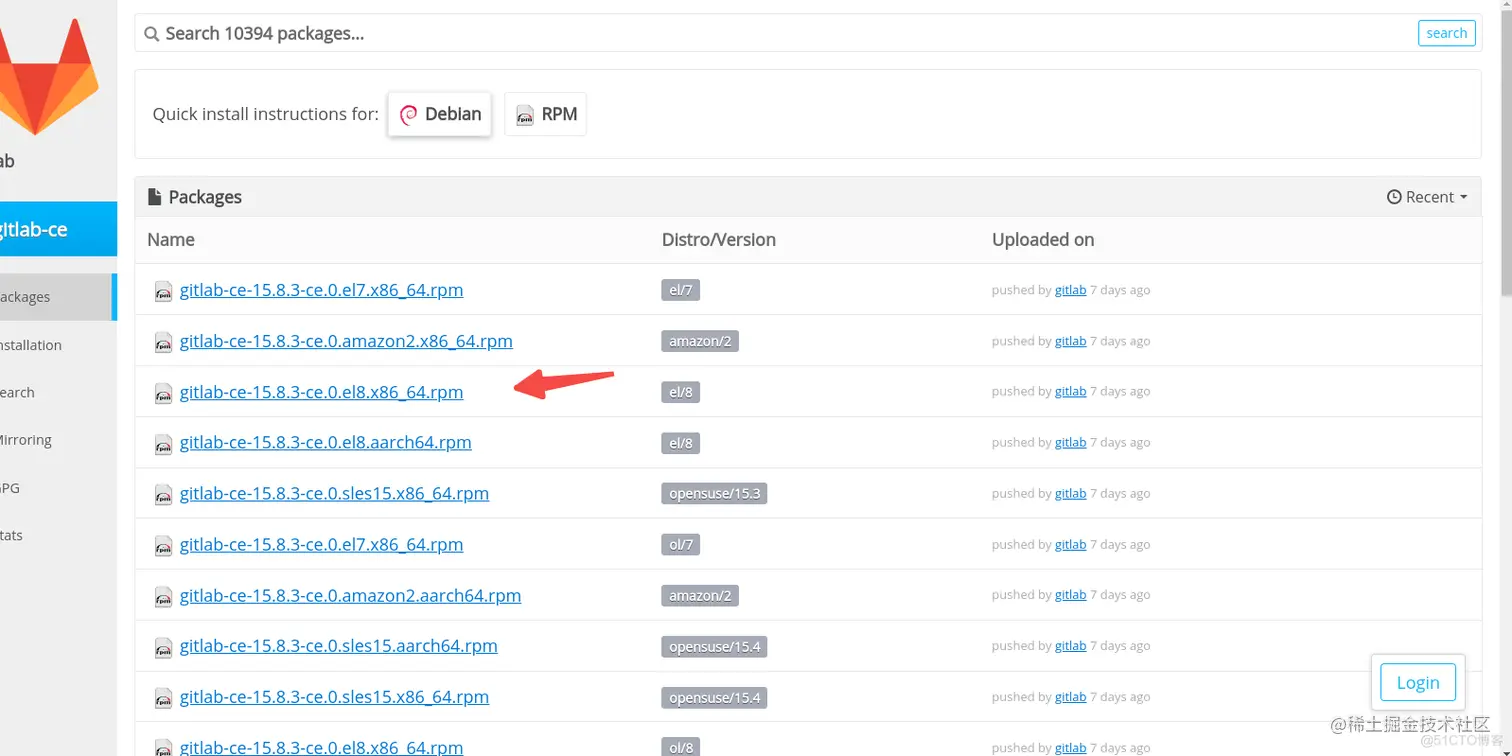Click the search magnifier icon
Viewport: 1512px width, 756px height.
[x=152, y=34]
